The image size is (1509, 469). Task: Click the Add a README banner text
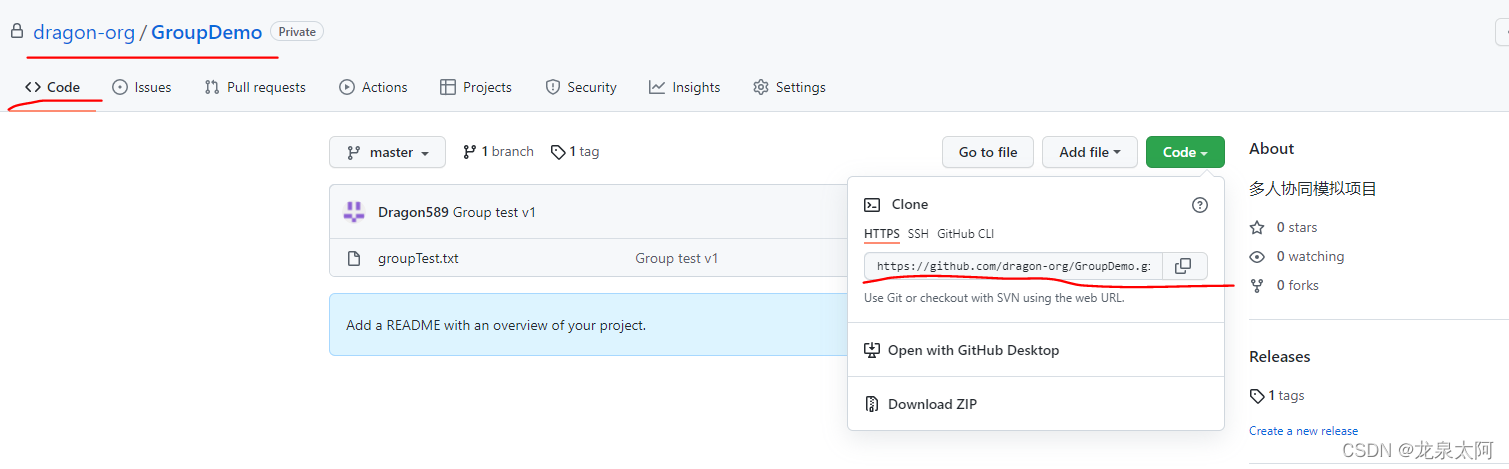coord(496,325)
